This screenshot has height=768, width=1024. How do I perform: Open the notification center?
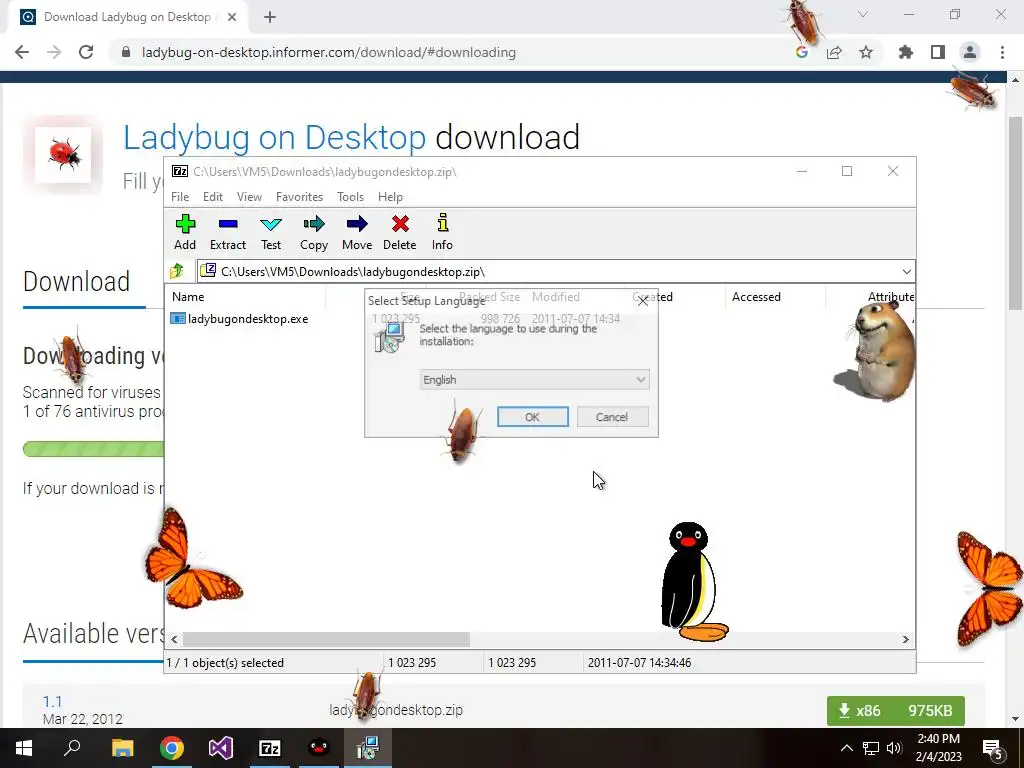tap(993, 748)
